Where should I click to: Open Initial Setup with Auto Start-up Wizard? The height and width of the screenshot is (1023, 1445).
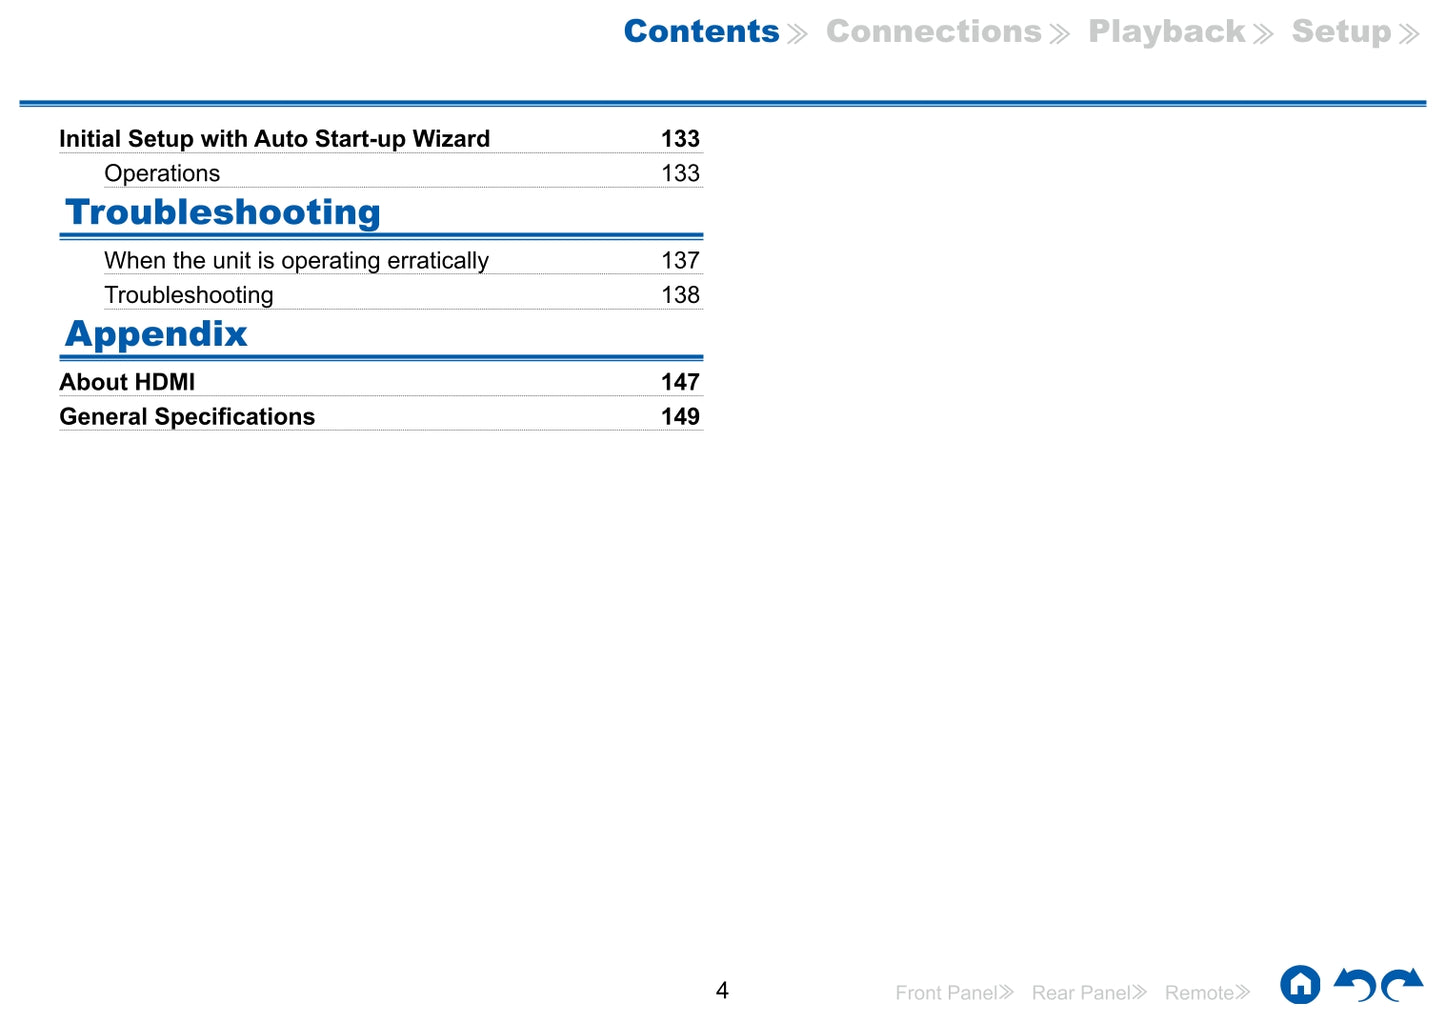coord(274,139)
